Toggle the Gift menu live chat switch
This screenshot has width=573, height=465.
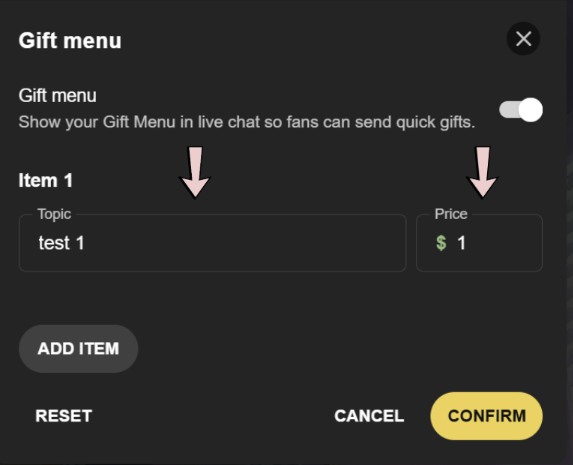pos(521,110)
